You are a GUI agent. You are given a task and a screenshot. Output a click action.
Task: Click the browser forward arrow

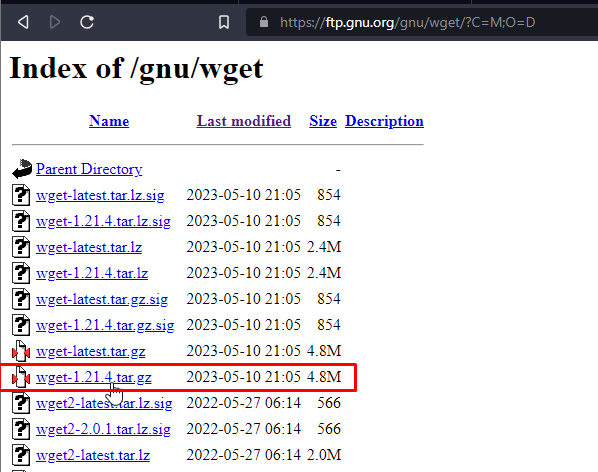[x=55, y=22]
